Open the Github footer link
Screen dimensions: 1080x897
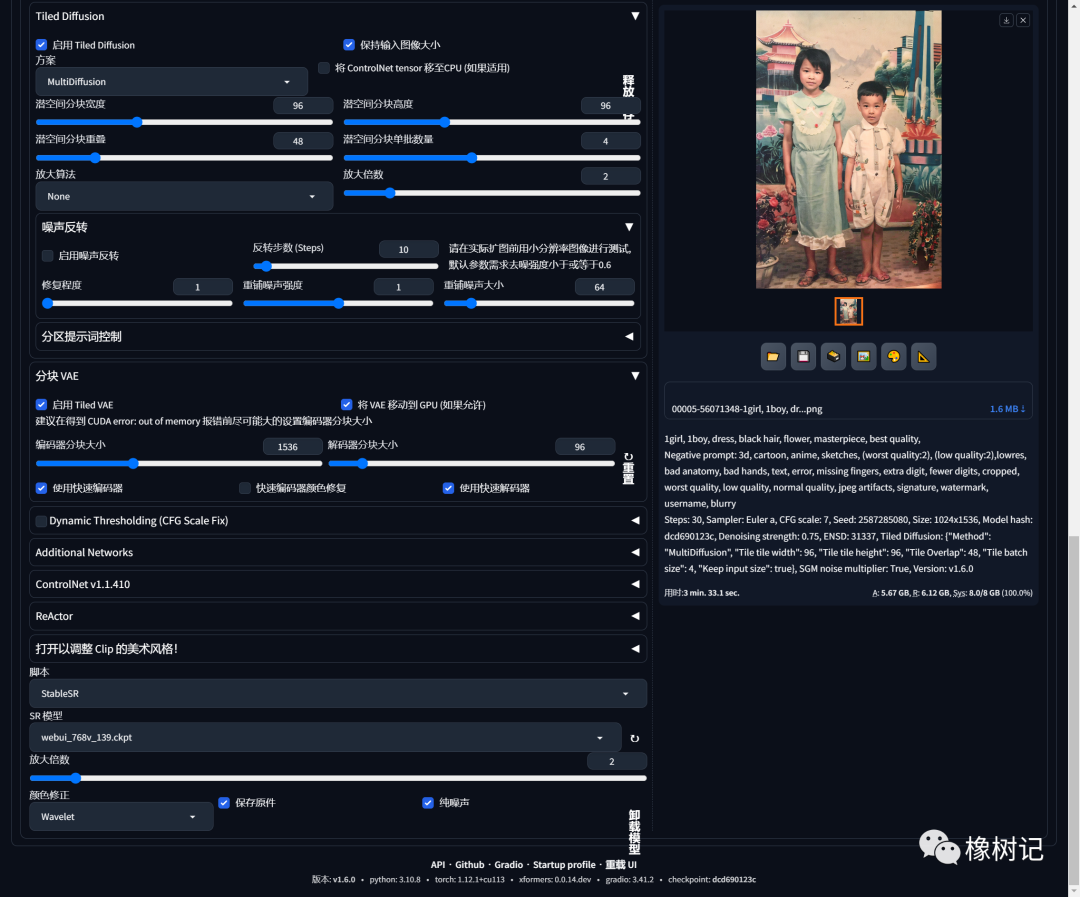[x=470, y=865]
